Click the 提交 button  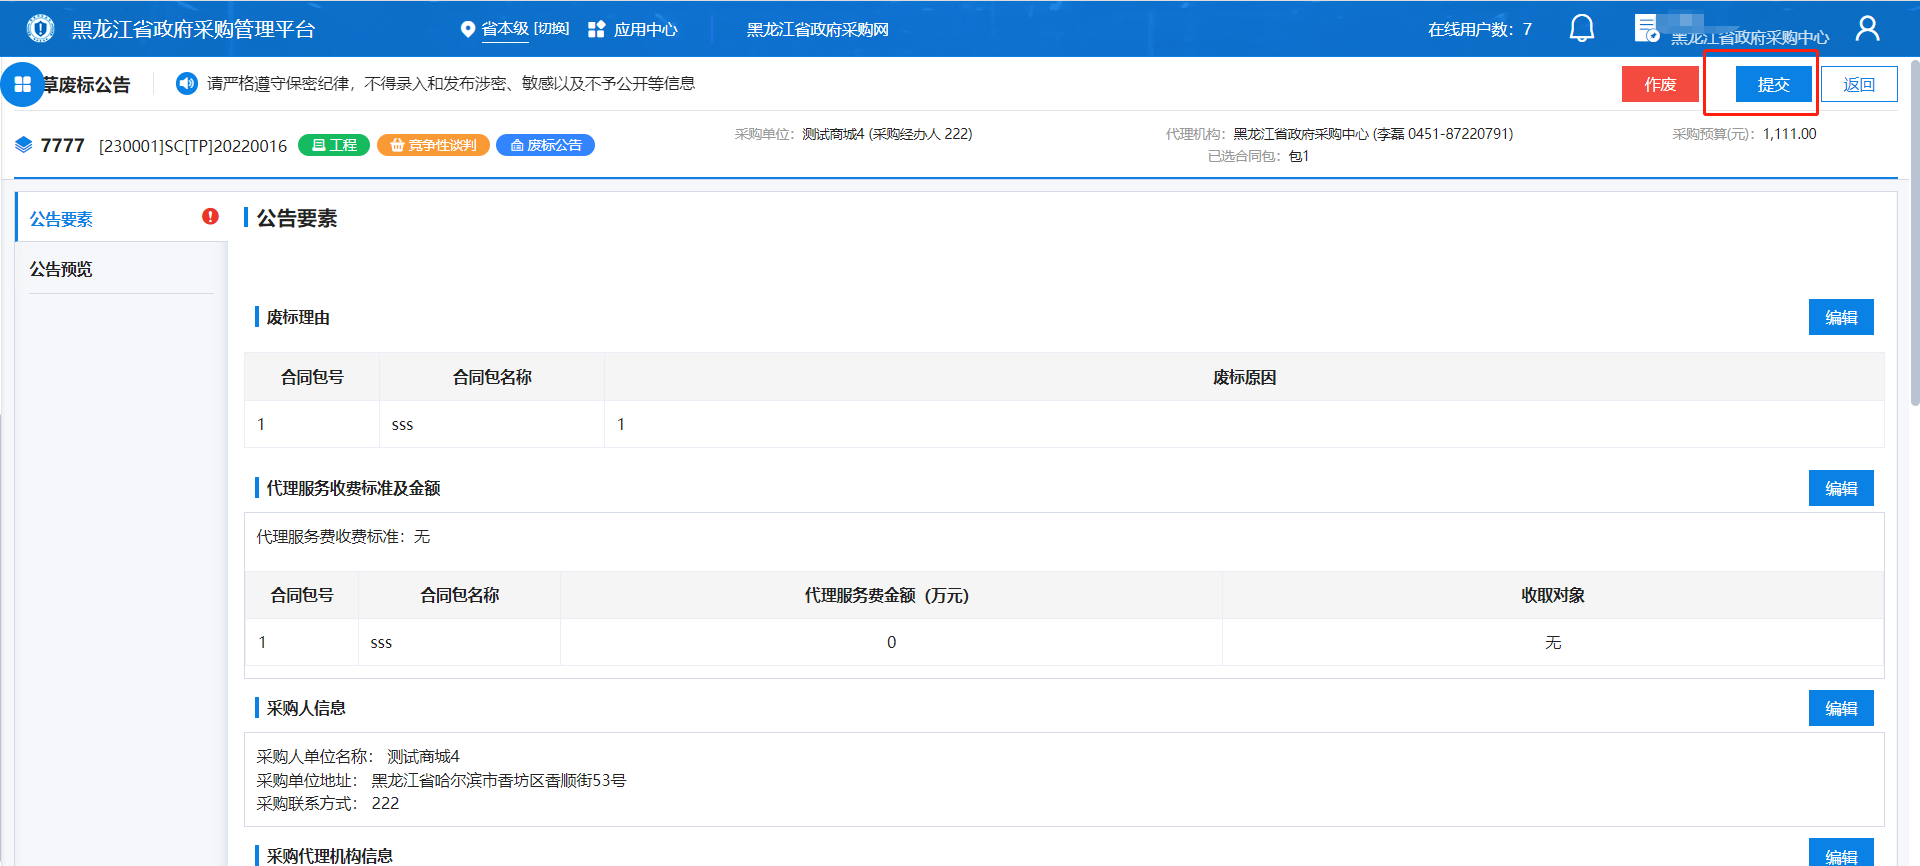pyautogui.click(x=1773, y=84)
